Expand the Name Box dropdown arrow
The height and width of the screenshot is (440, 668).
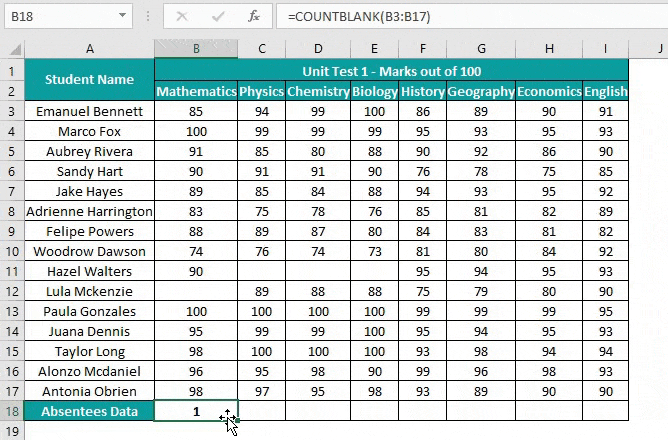123,16
